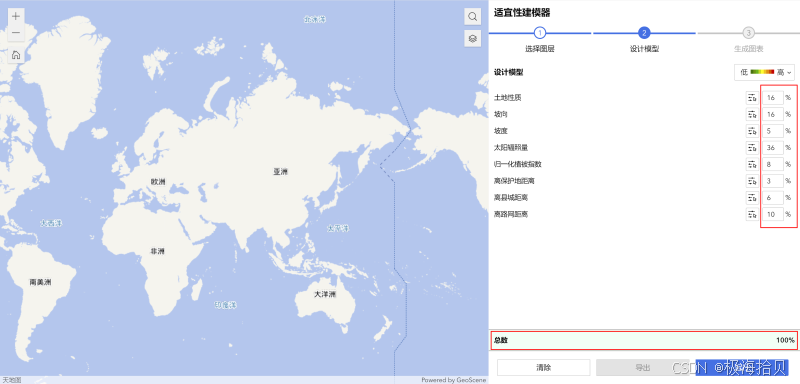Open transform settings icon for 离县城距离
Screen dimensions: 800x384
coord(752,198)
